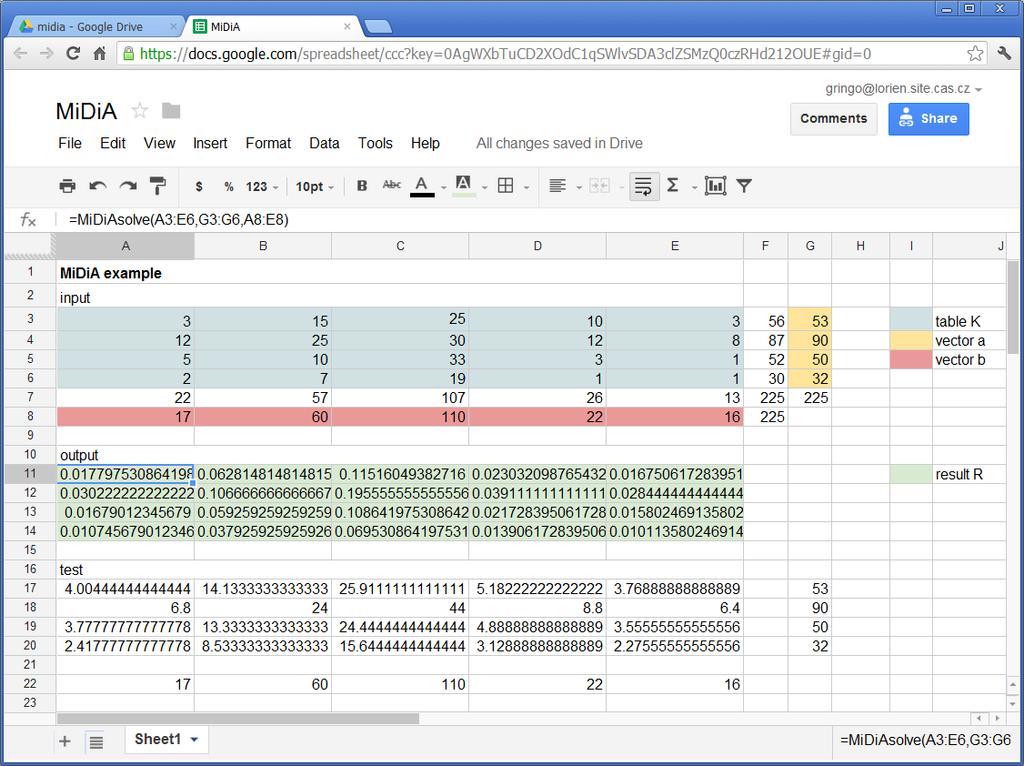This screenshot has height=766, width=1024.
Task: Open the View menu
Action: point(159,143)
